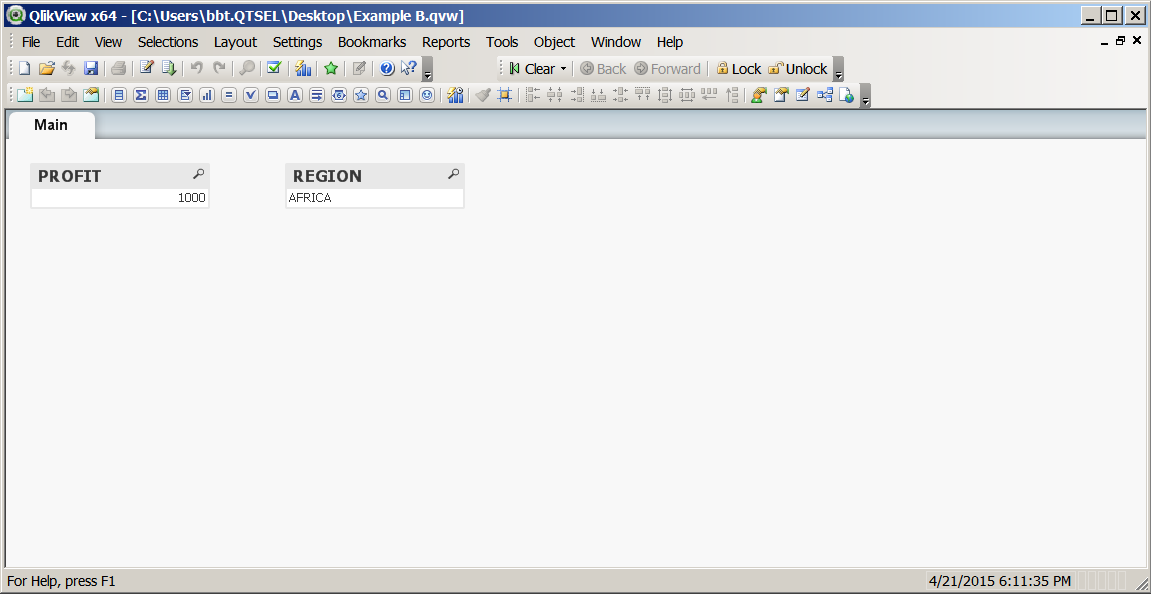Clear all selections with Clear button
The width and height of the screenshot is (1151, 595).
pos(532,69)
